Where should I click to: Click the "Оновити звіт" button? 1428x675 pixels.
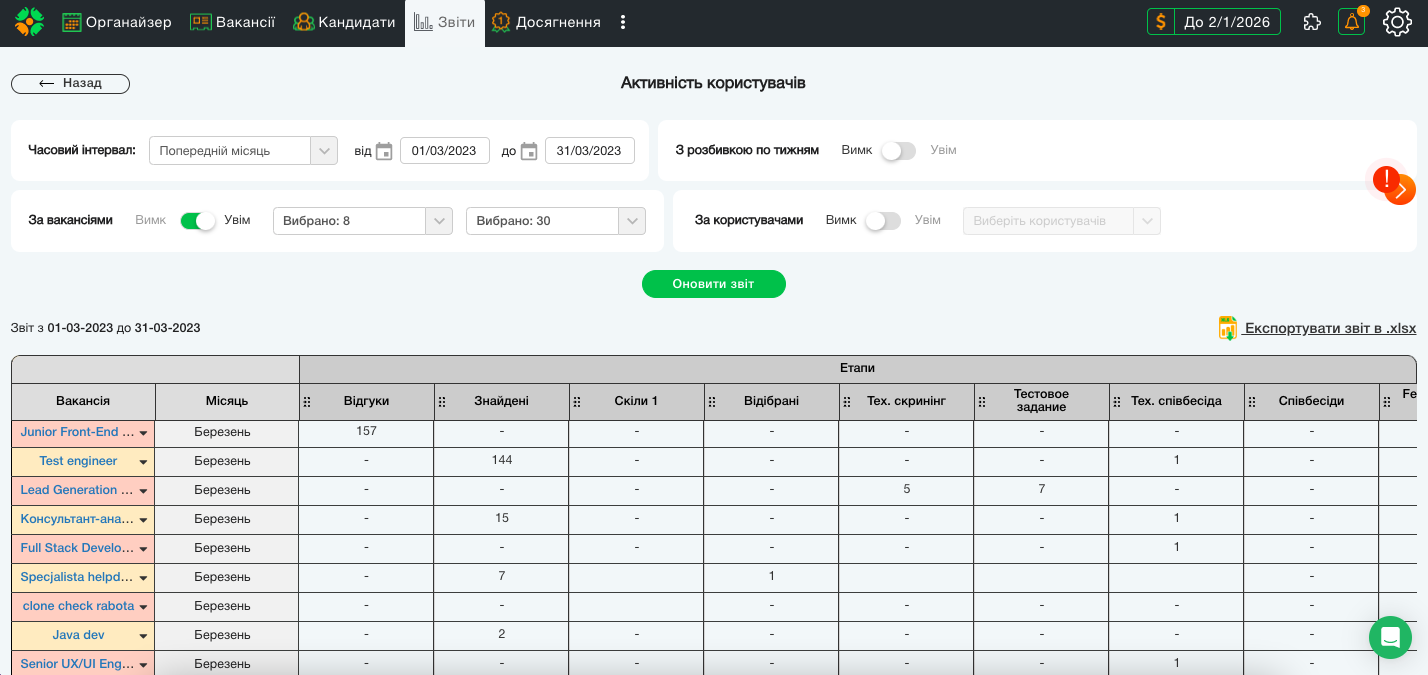coord(713,284)
